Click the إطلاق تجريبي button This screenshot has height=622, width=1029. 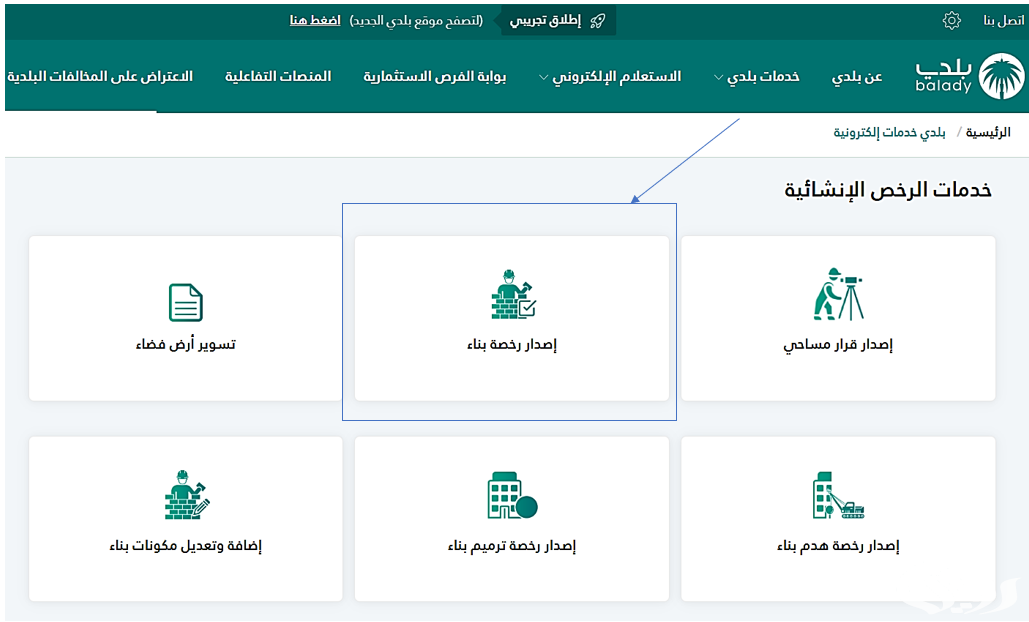(558, 21)
